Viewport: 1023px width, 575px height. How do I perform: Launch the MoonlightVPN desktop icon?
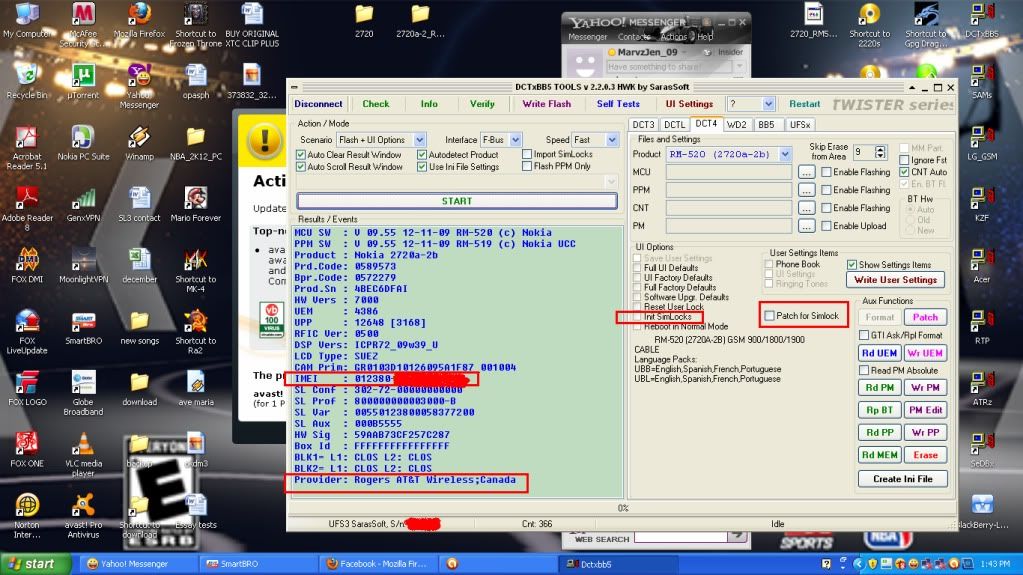pyautogui.click(x=83, y=266)
